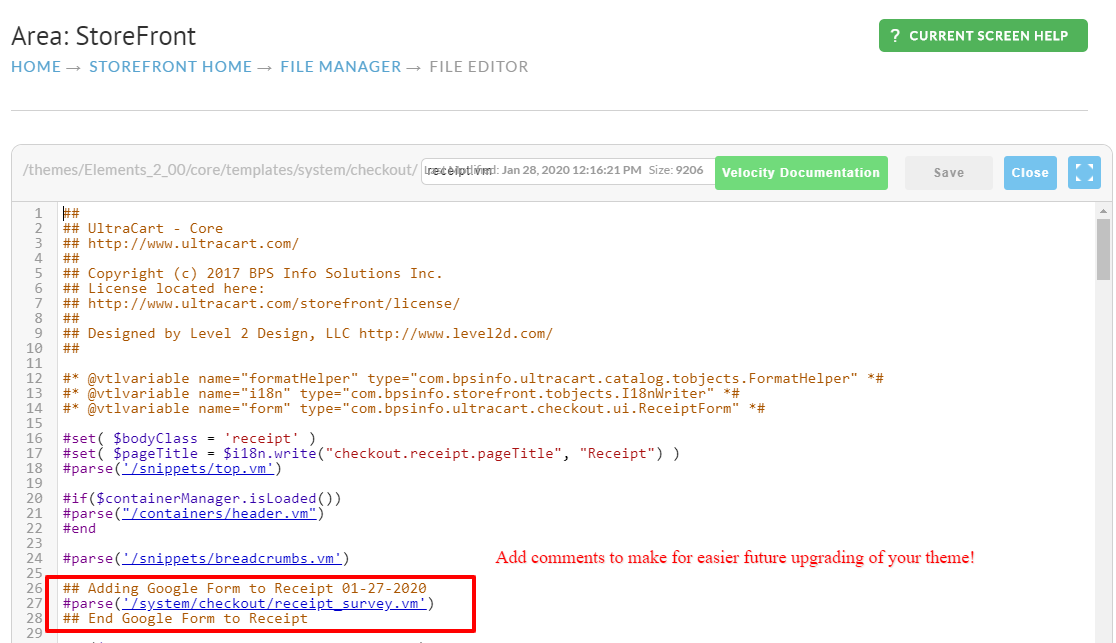Open the /snippets/breadcrumbs.vm link
The image size is (1116, 643).
point(232,558)
